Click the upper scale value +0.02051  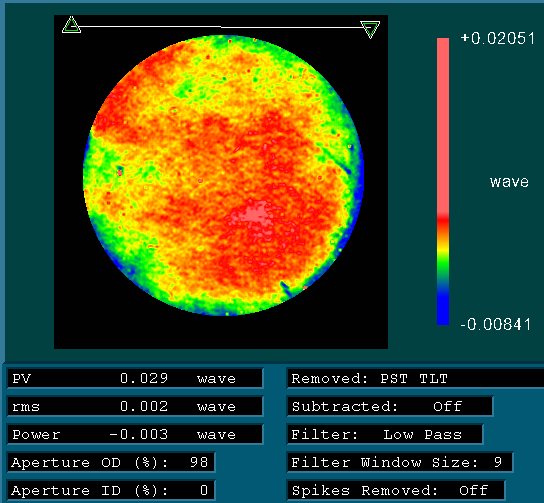(498, 38)
